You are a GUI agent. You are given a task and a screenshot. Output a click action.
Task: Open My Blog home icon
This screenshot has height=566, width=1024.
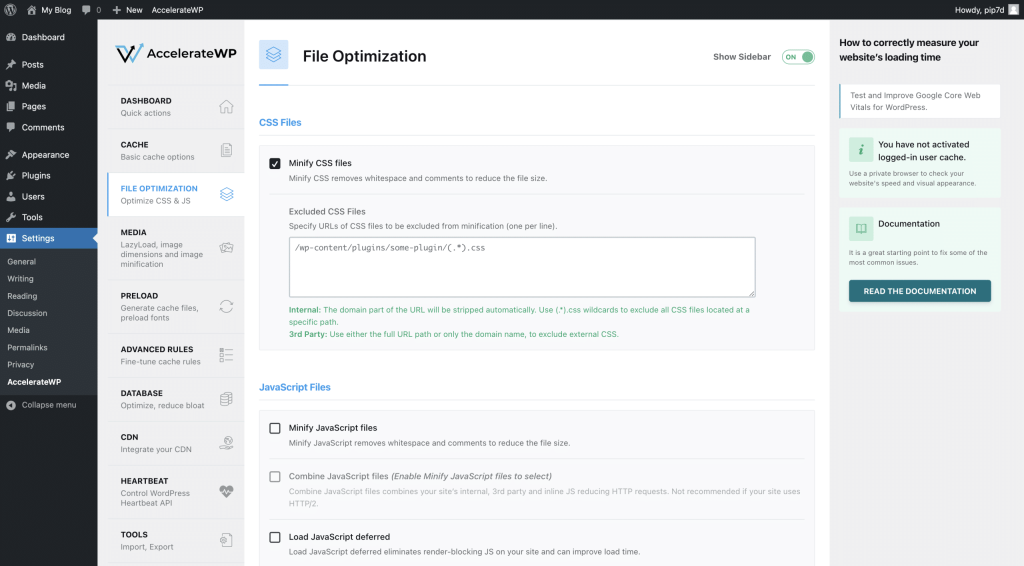coord(31,10)
